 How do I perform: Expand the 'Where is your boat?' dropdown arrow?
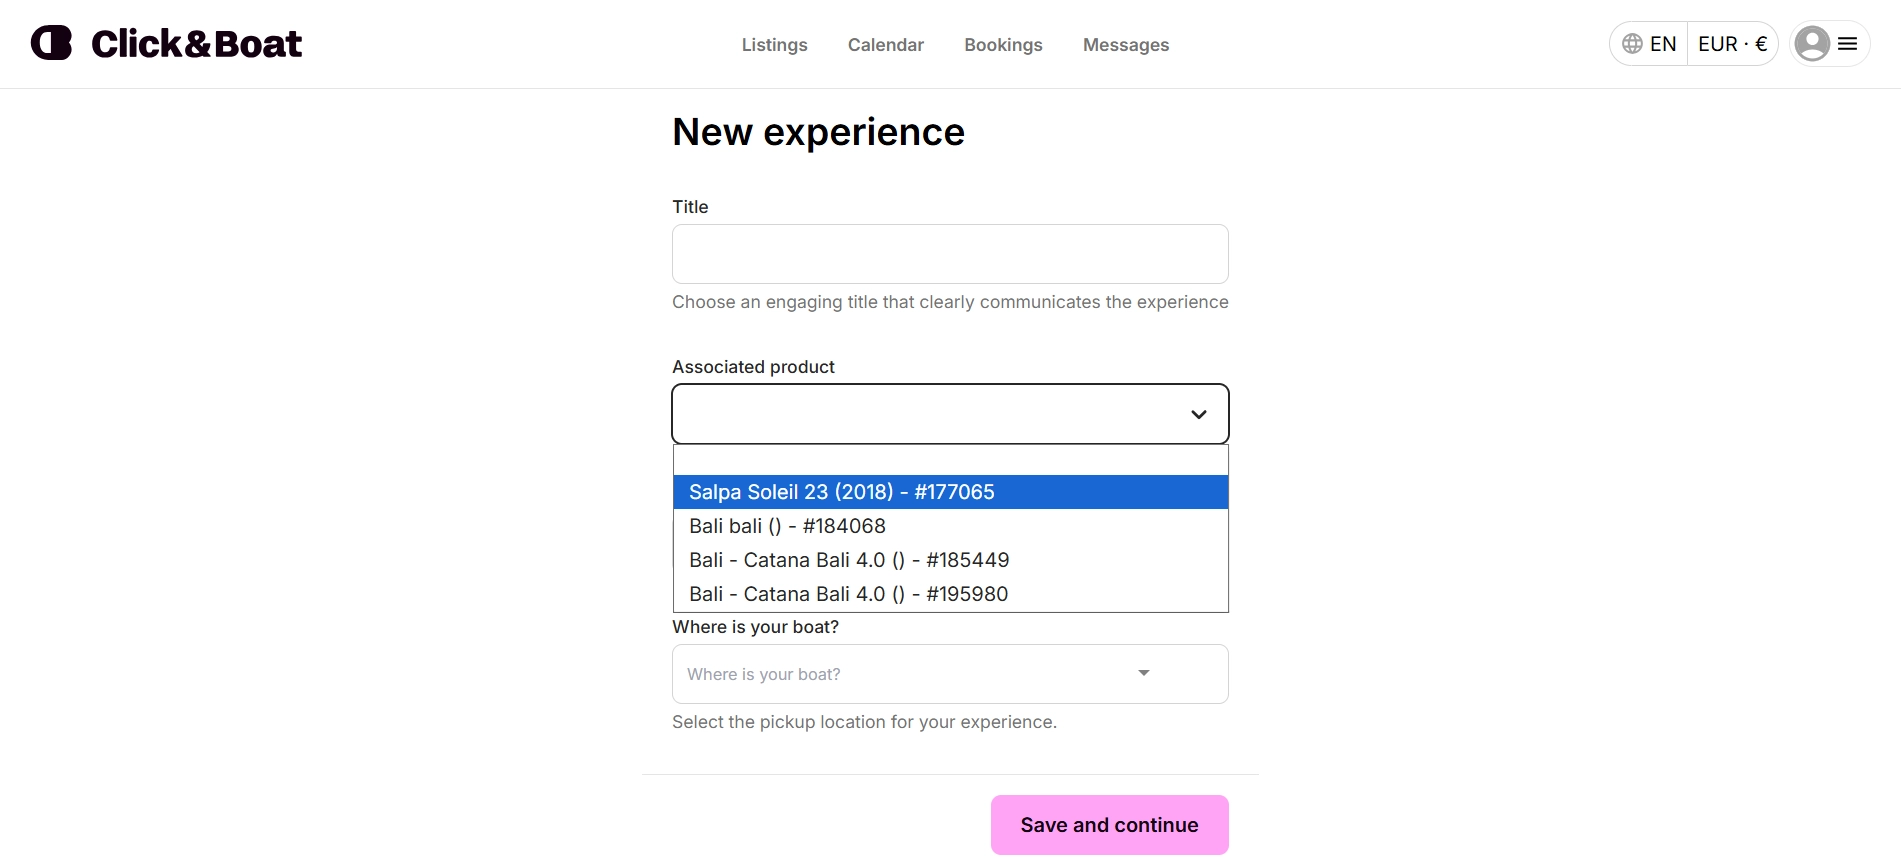[1144, 673]
